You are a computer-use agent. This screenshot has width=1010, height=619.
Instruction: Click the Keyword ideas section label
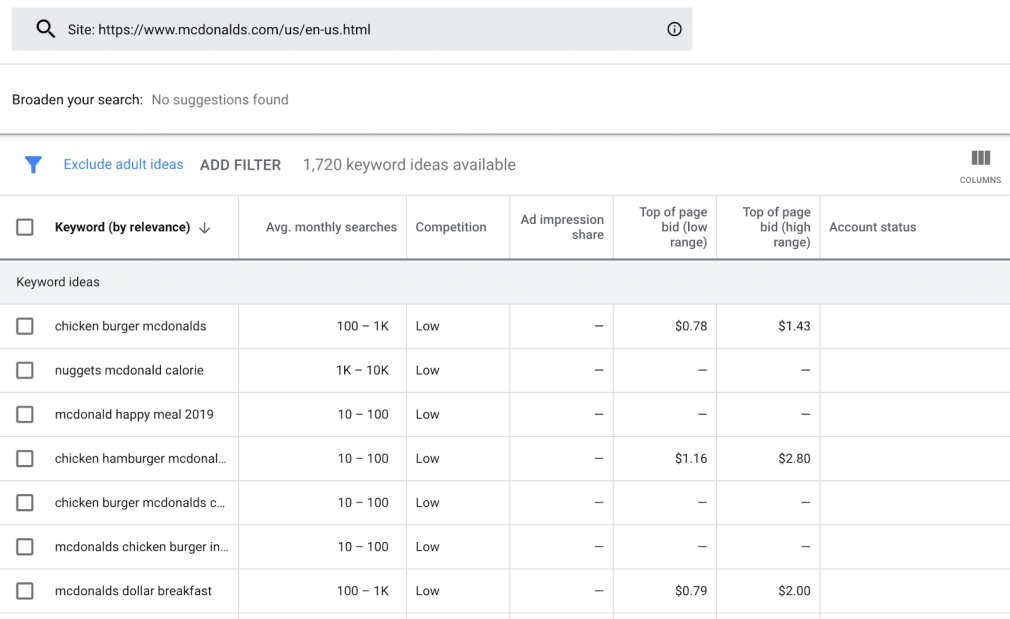pyautogui.click(x=58, y=282)
